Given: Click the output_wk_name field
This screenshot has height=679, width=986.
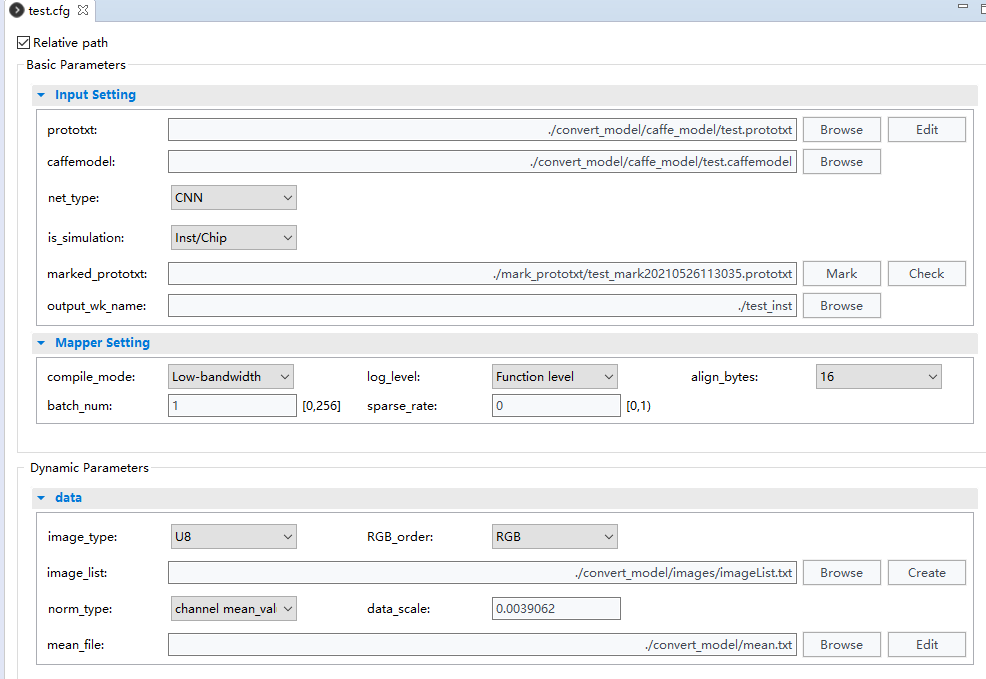Looking at the screenshot, I should point(482,306).
